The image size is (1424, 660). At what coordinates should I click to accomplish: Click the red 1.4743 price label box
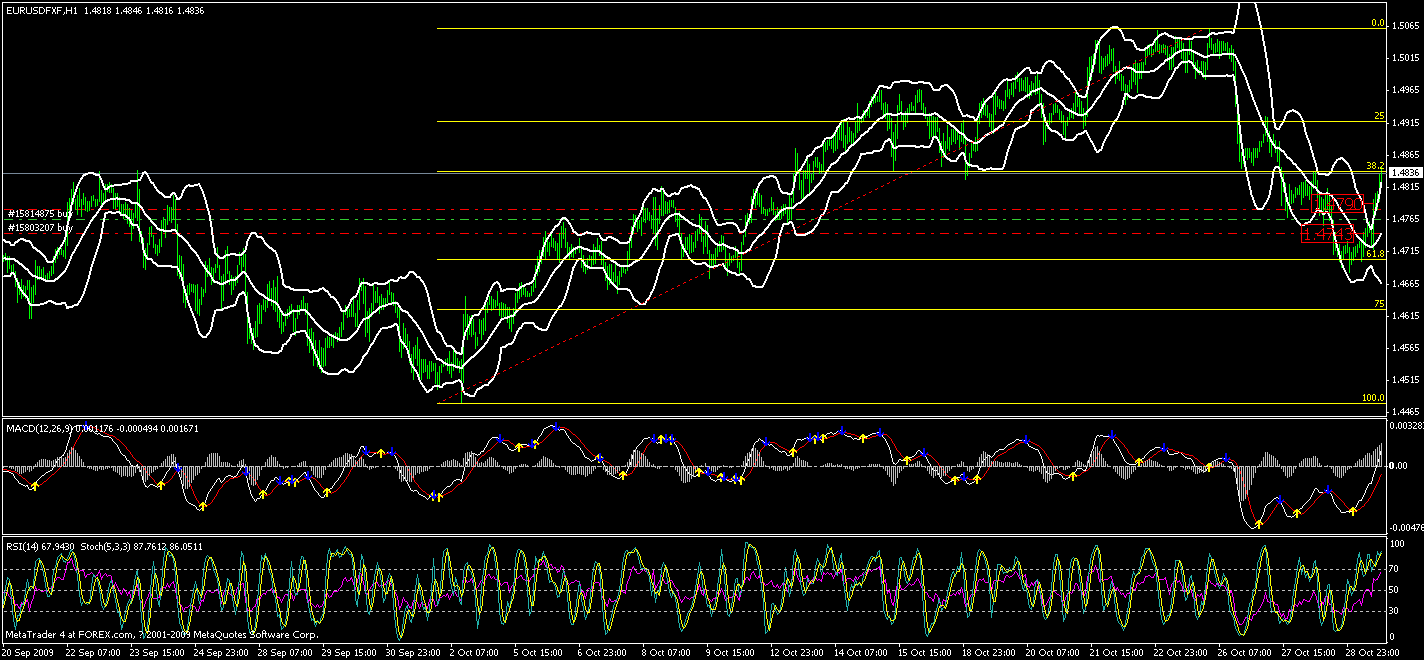[x=1326, y=235]
